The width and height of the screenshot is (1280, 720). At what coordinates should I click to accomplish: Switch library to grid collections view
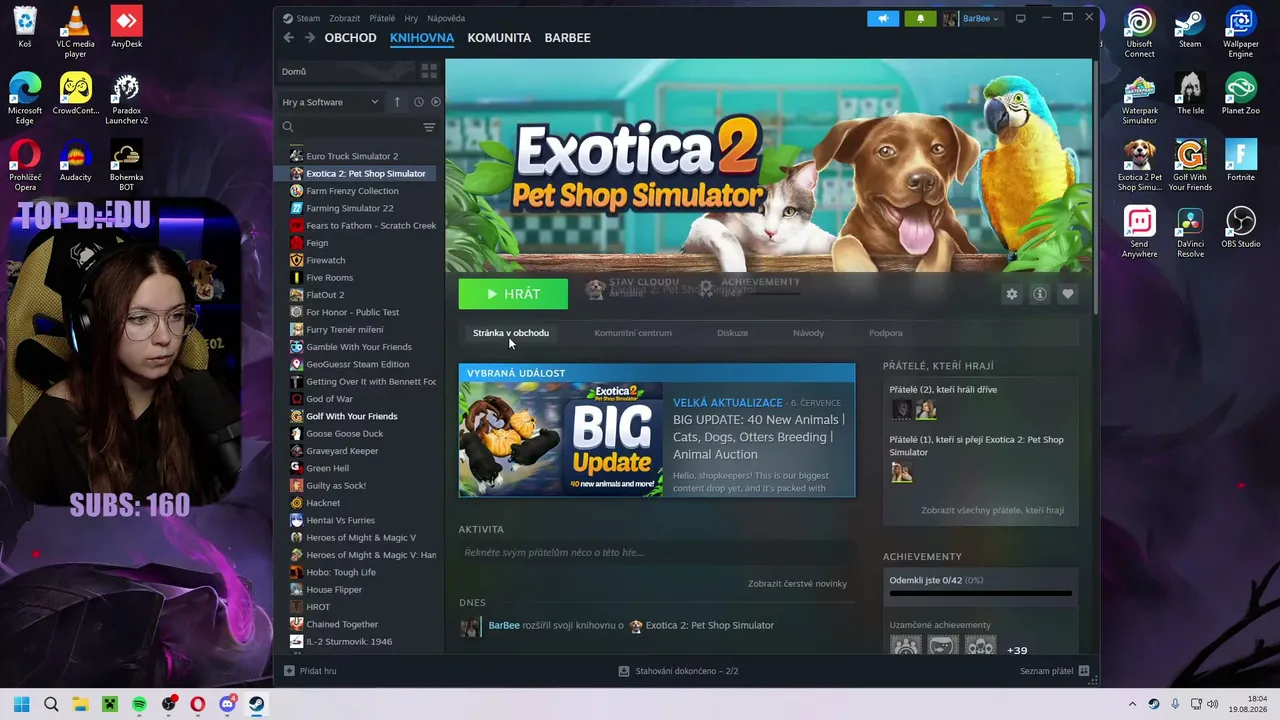429,71
